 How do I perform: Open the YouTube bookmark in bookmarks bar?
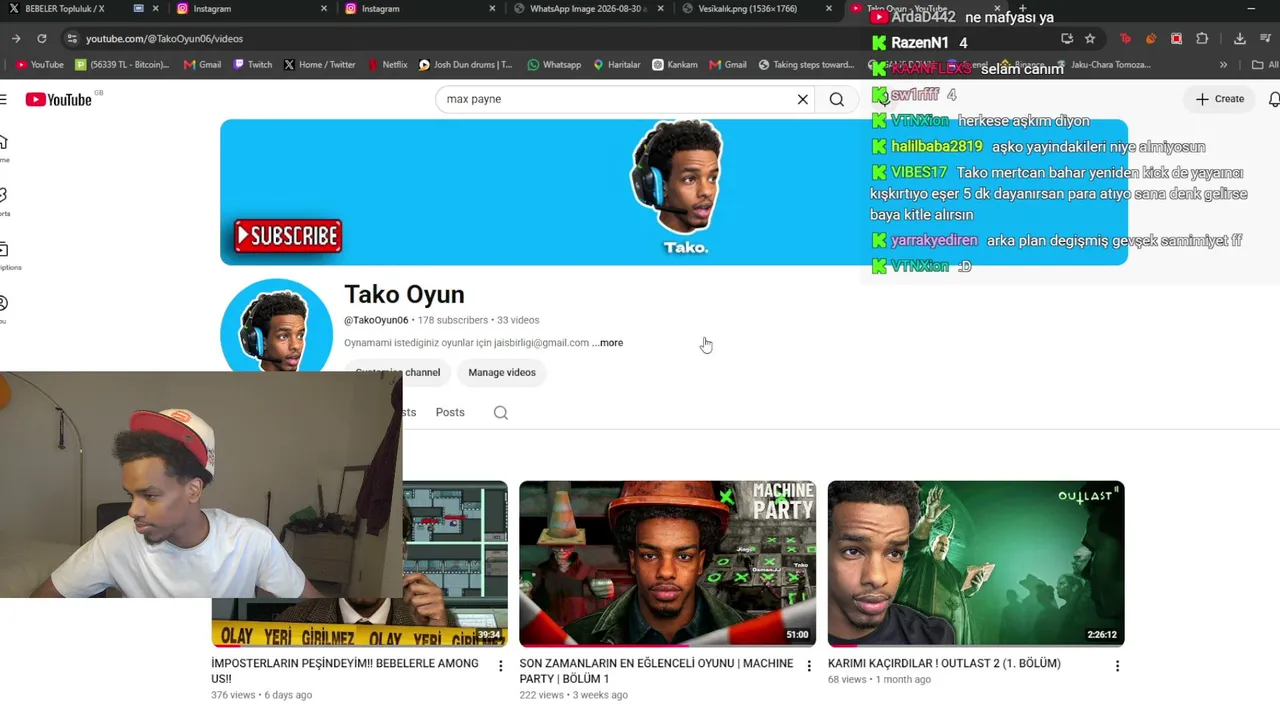pos(40,65)
